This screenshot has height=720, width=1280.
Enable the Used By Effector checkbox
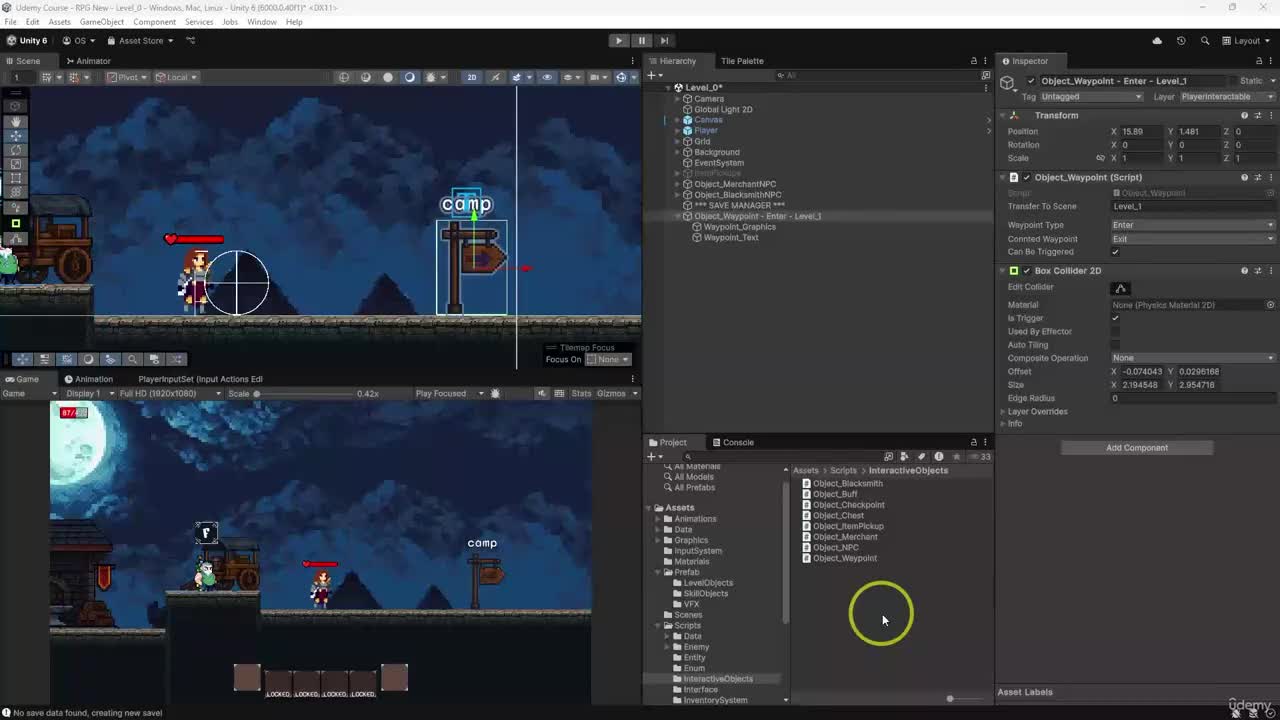coord(1115,332)
